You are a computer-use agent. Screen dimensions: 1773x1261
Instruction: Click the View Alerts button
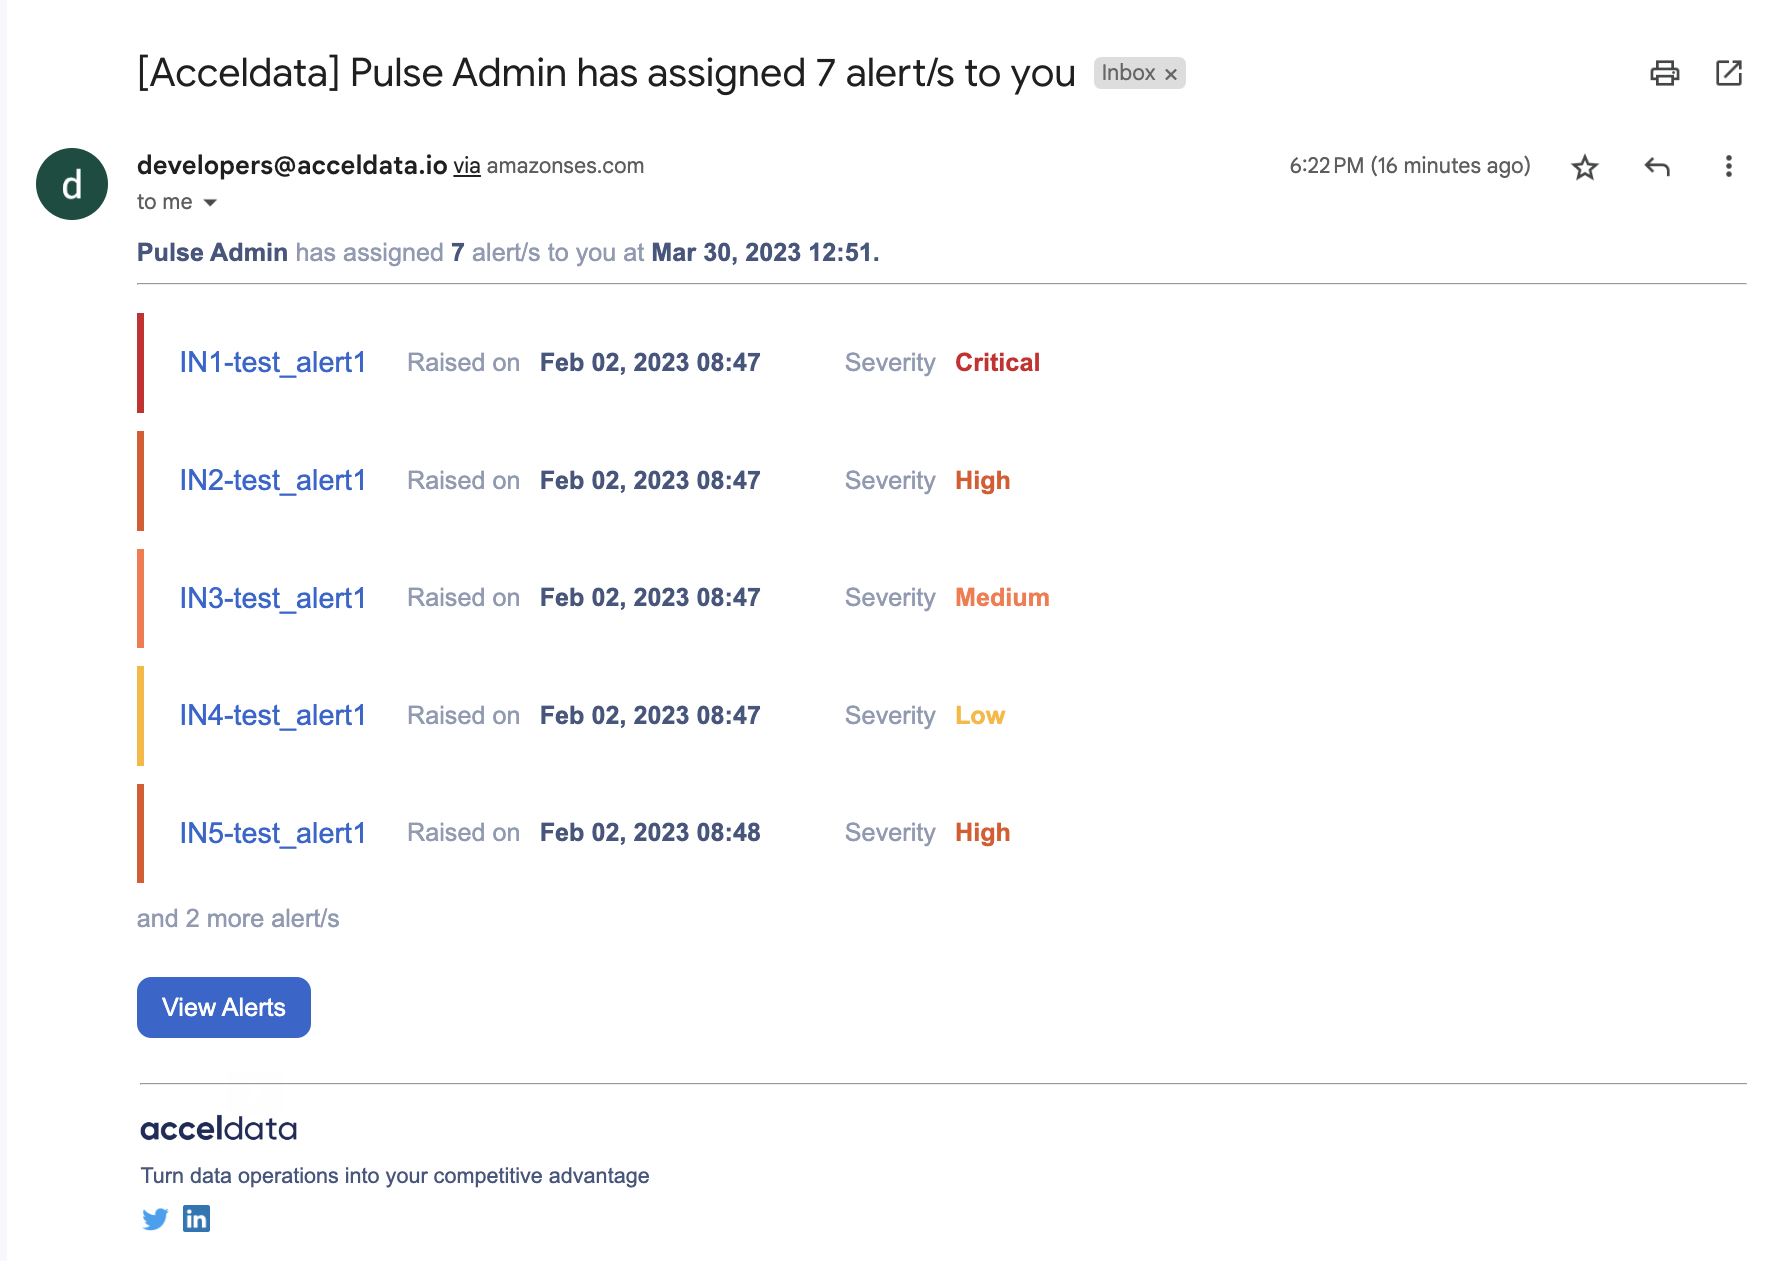[x=224, y=1007]
